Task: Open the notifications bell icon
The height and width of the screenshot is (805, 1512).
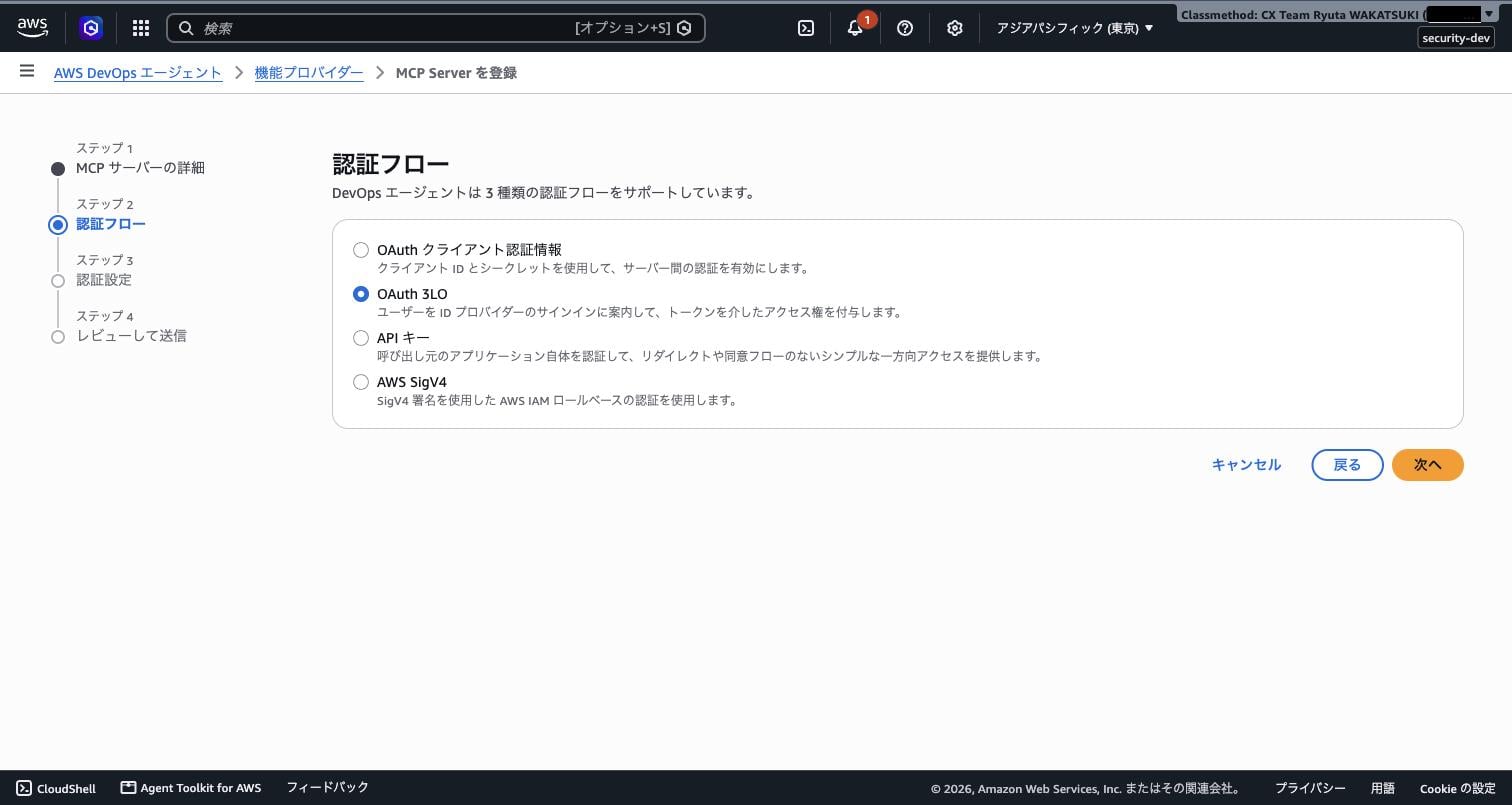Action: [855, 28]
